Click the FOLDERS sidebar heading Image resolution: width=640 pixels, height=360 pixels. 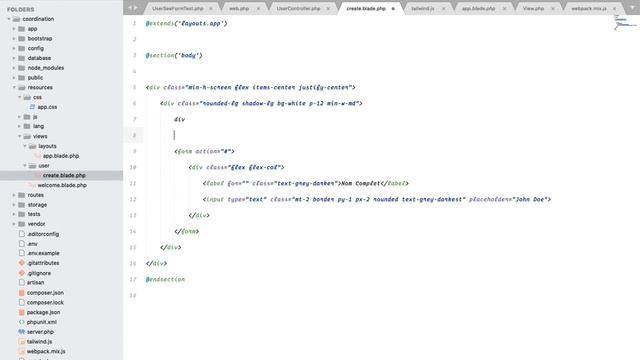pyautogui.click(x=21, y=9)
